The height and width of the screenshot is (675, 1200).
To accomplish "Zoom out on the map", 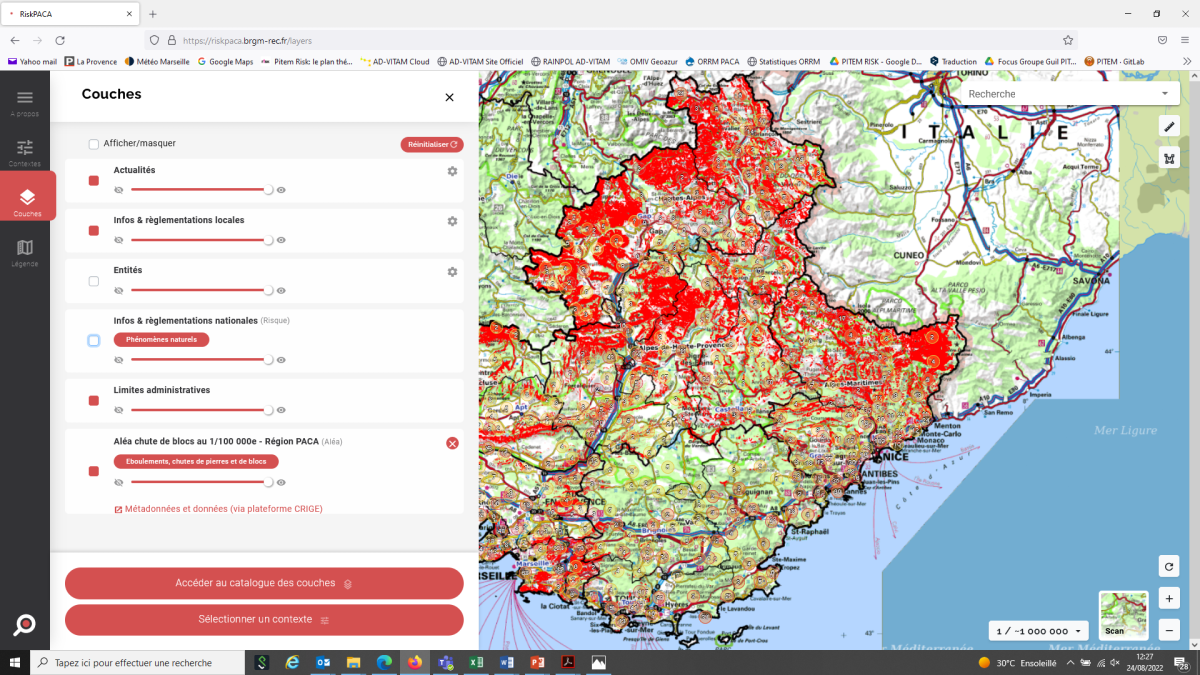I will (1169, 630).
